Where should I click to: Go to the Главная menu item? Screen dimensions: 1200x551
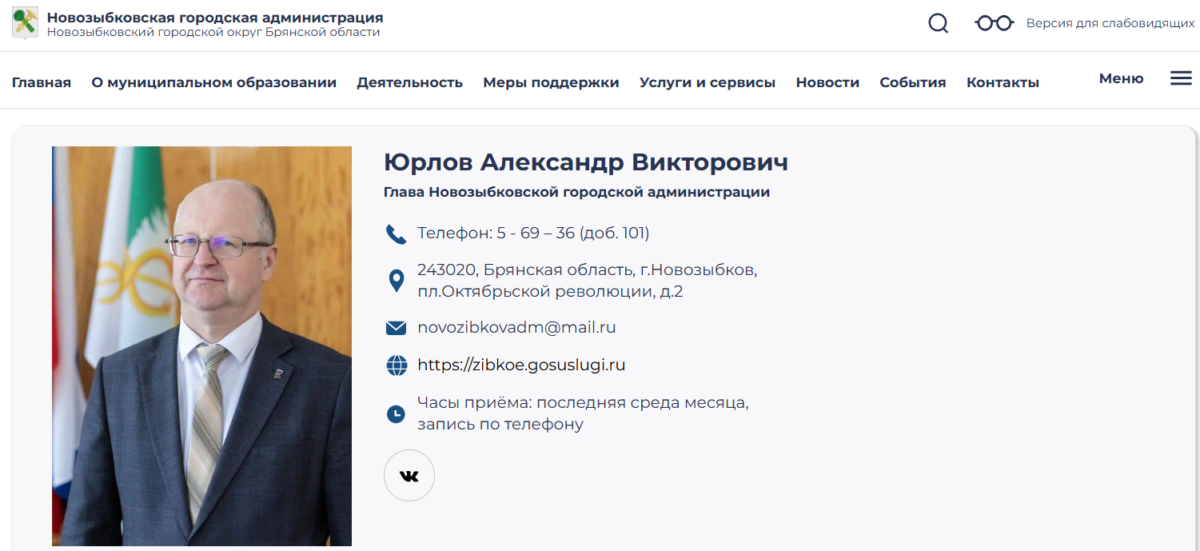click(x=41, y=82)
